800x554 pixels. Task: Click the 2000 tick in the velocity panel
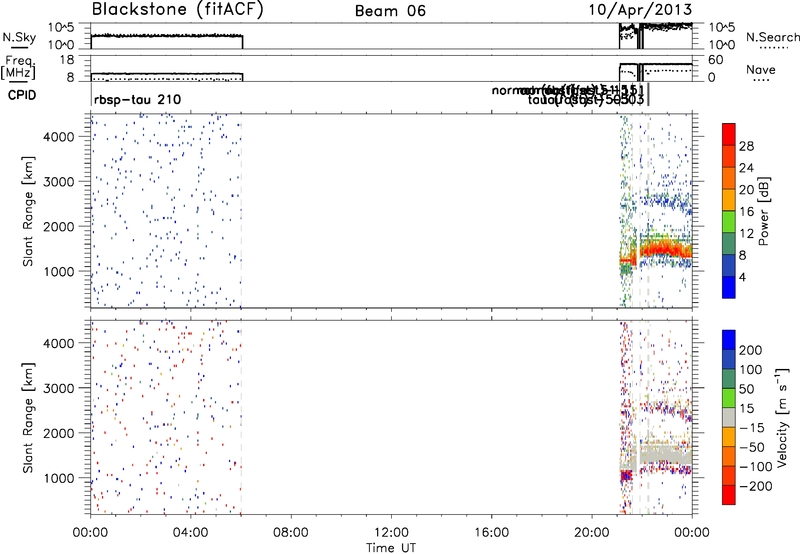pyautogui.click(x=59, y=433)
